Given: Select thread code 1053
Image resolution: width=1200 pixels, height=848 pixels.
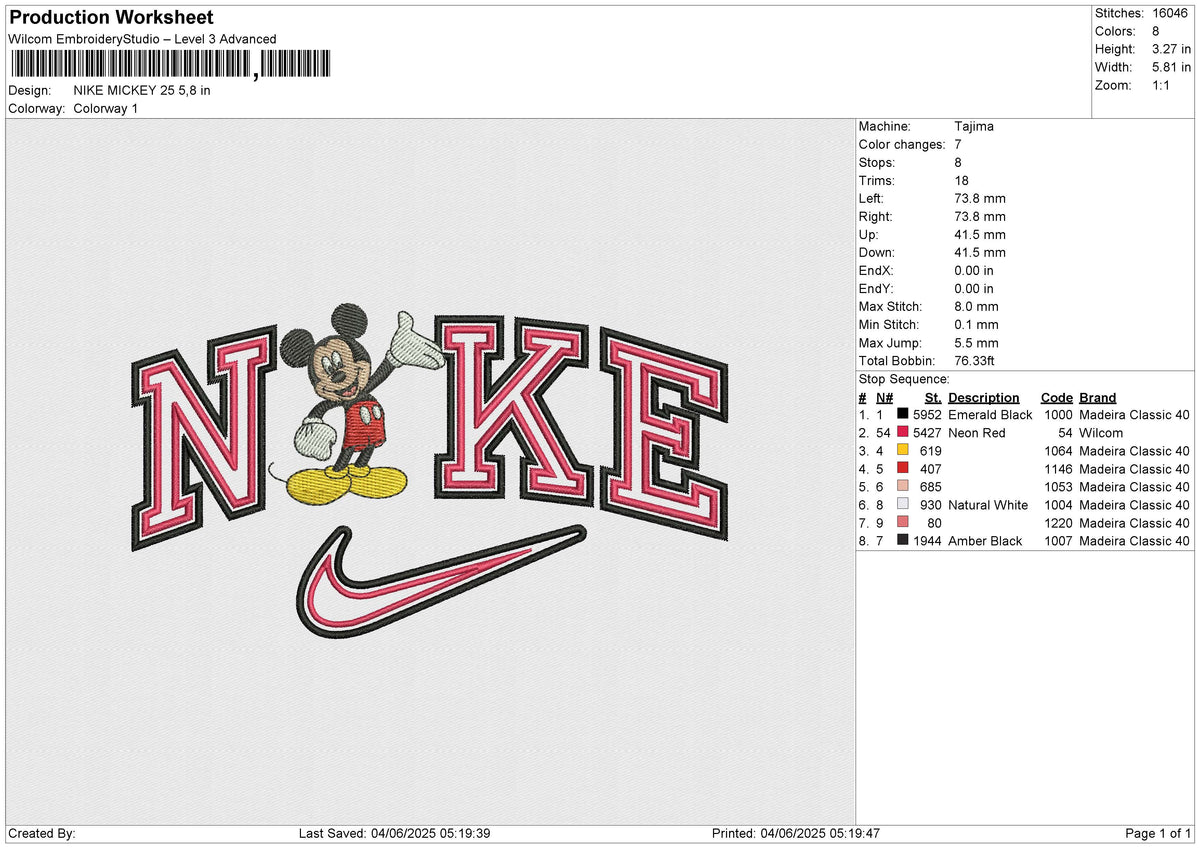Looking at the screenshot, I should tap(1058, 487).
